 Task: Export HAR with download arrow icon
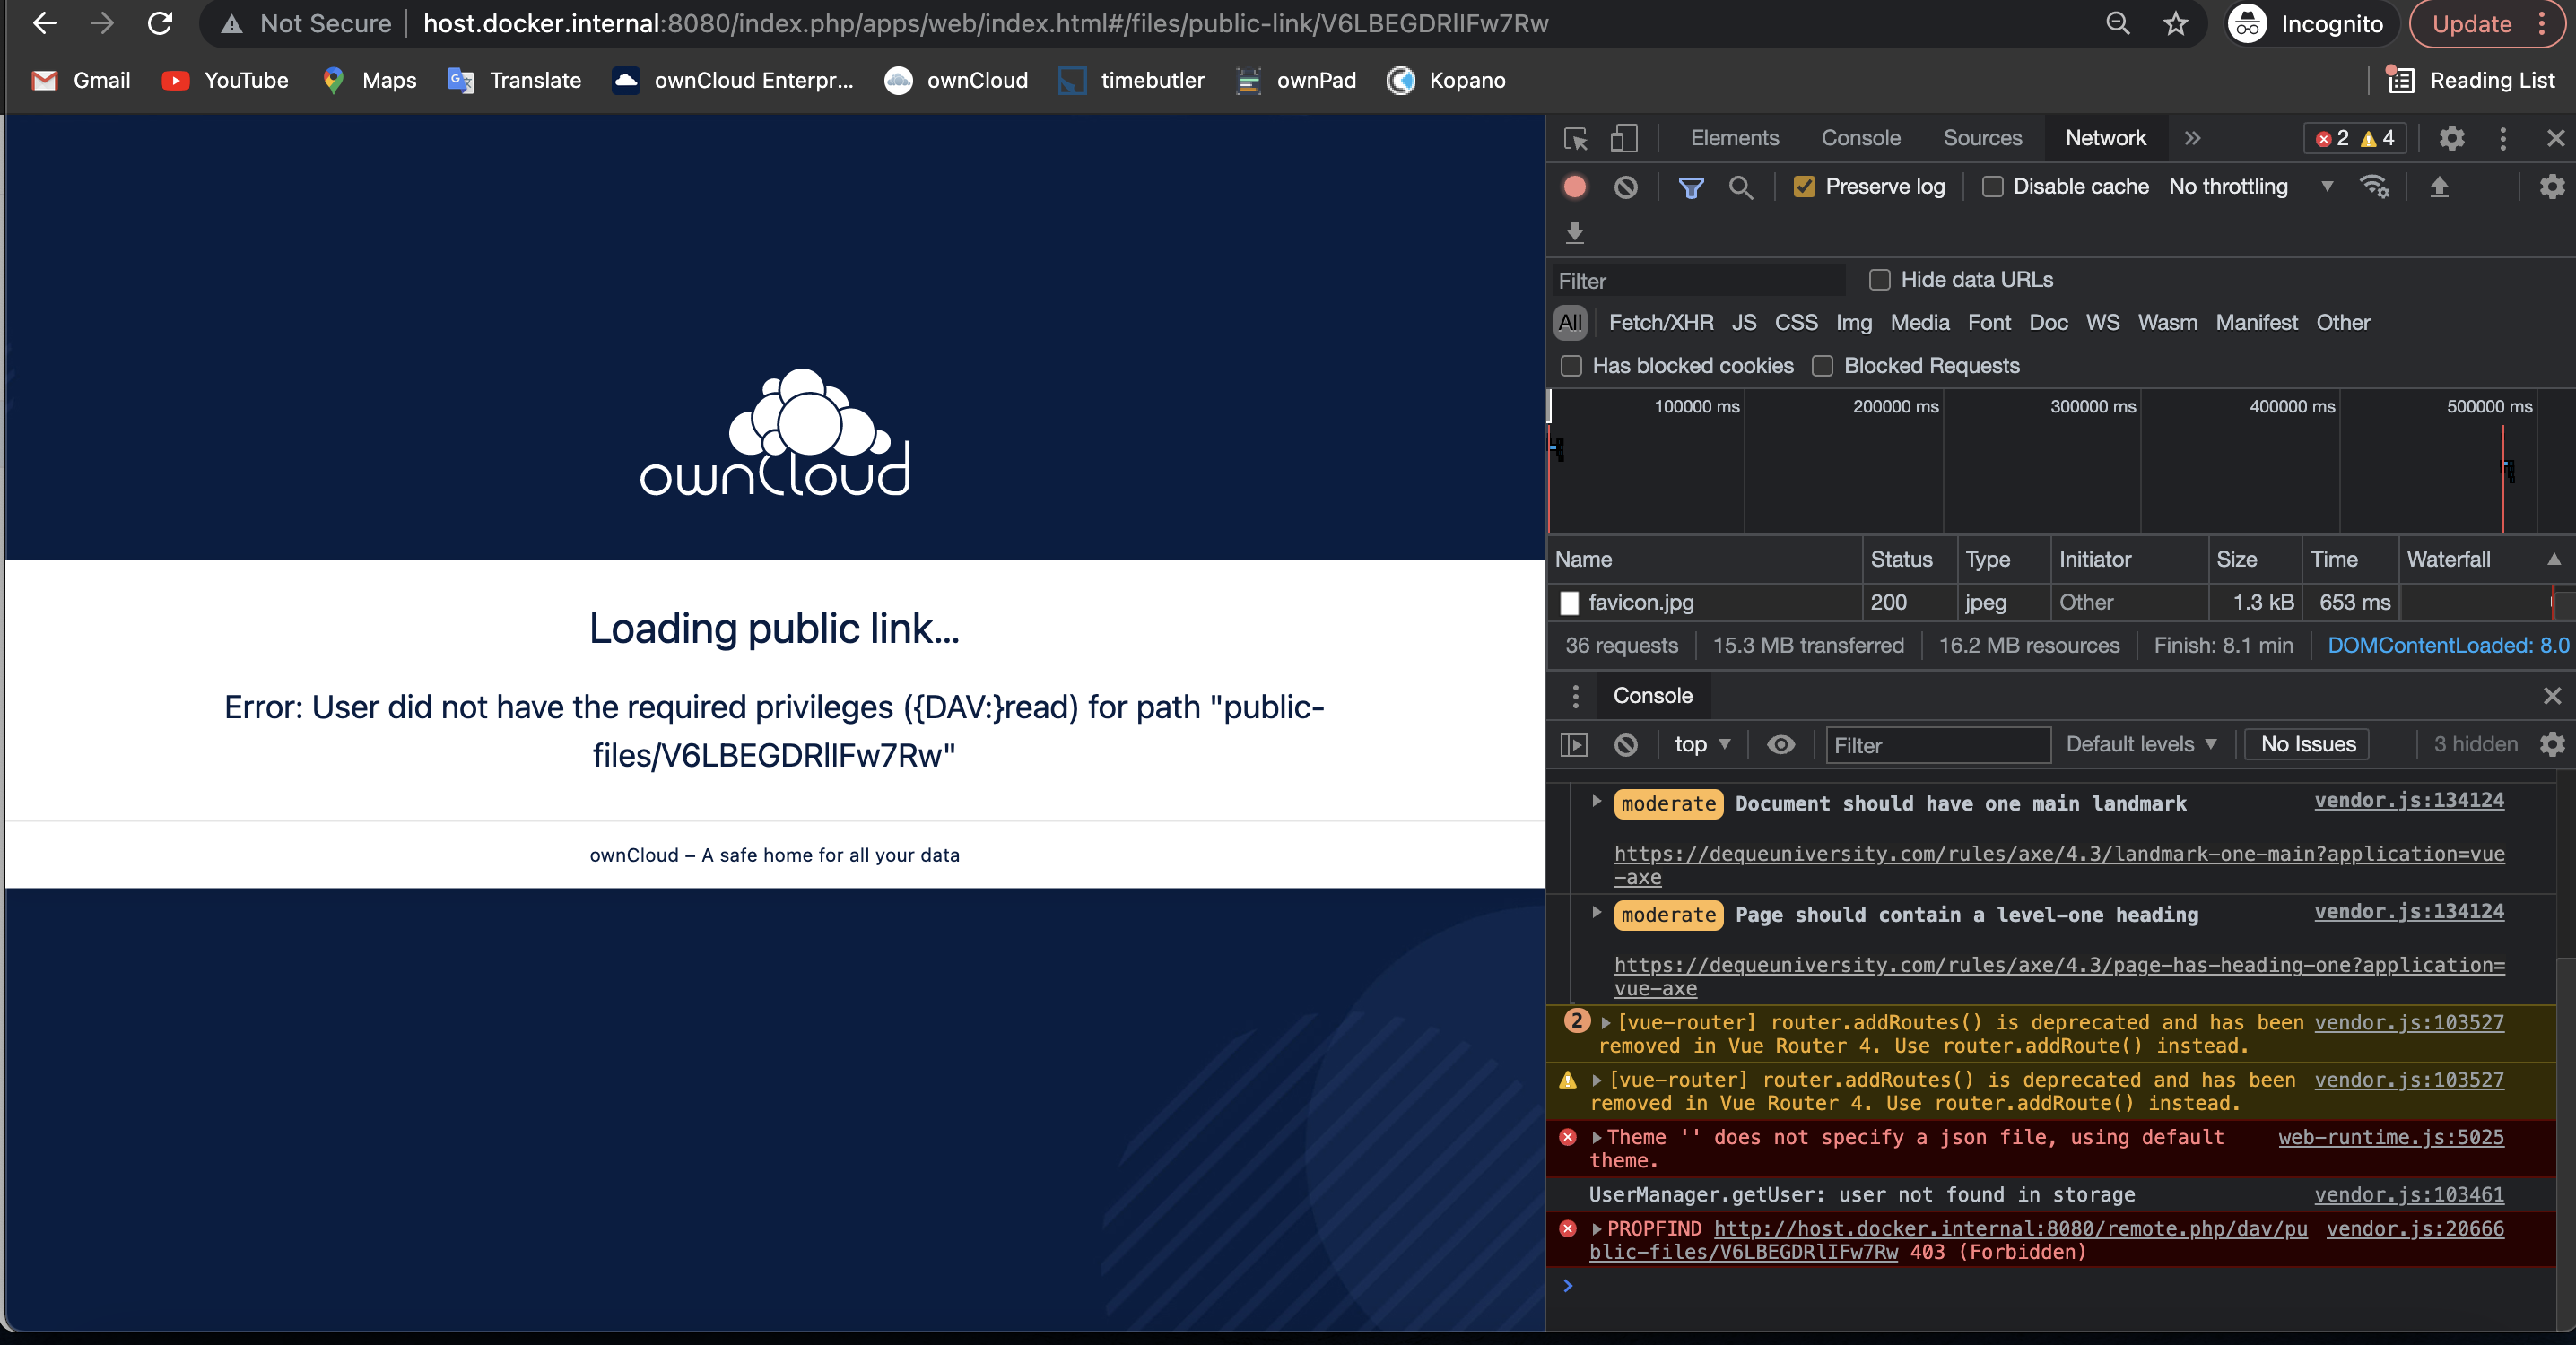coord(1574,233)
